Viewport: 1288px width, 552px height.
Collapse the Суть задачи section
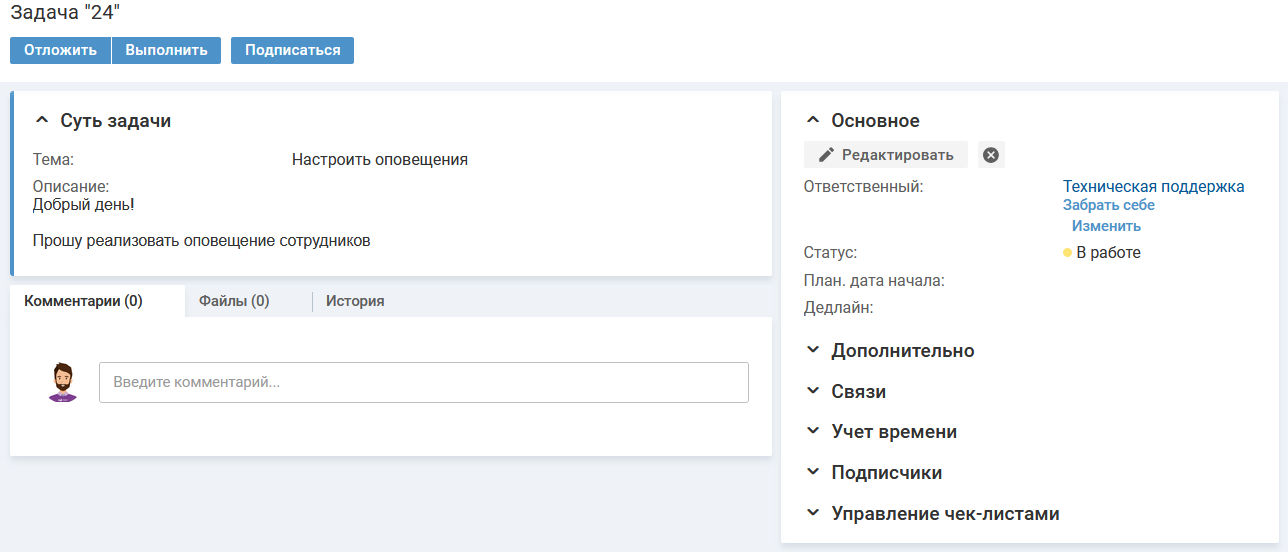[41, 121]
